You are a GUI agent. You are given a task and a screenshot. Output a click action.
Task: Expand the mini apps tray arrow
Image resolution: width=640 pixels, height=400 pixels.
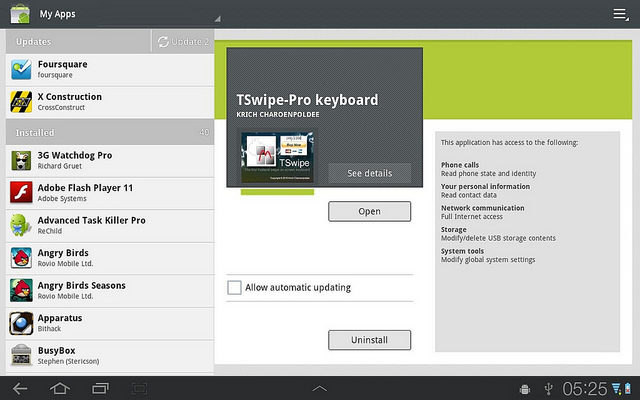tap(320, 388)
